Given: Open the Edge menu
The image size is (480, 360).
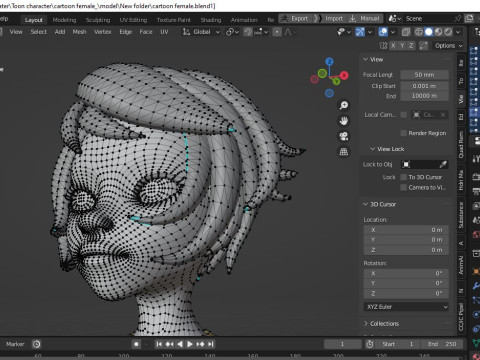Looking at the screenshot, I should [x=126, y=32].
